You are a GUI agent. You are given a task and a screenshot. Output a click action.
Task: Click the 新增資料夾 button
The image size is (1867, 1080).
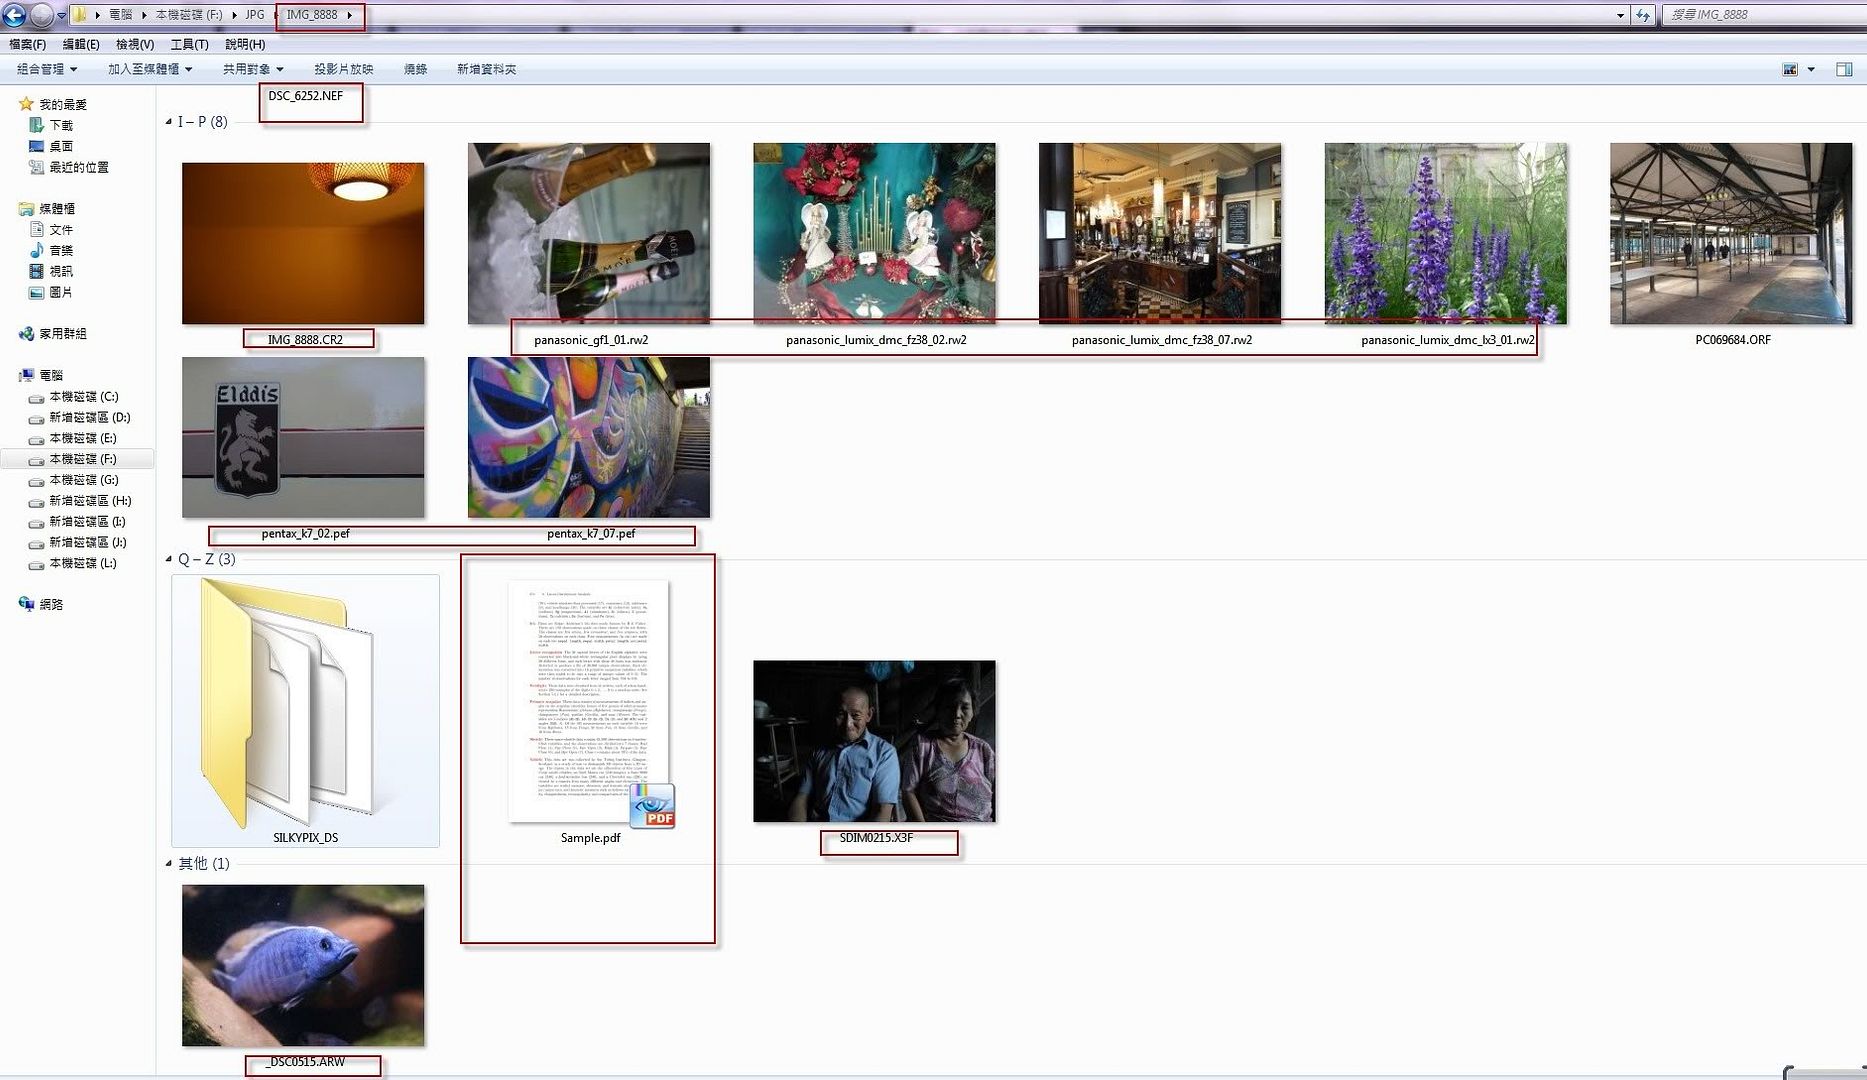486,69
